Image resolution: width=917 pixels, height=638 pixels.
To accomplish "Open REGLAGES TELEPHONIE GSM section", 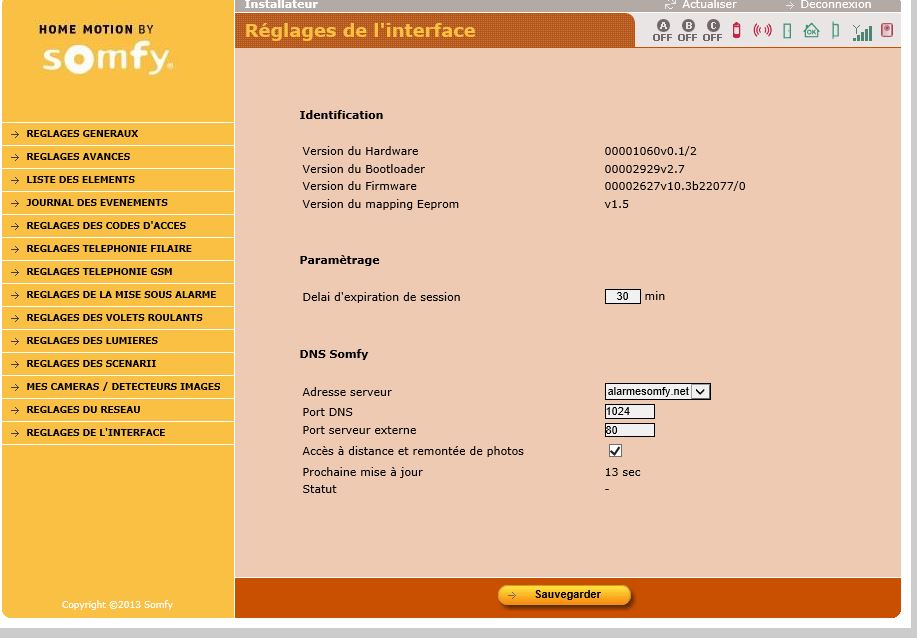I will [x=99, y=272].
